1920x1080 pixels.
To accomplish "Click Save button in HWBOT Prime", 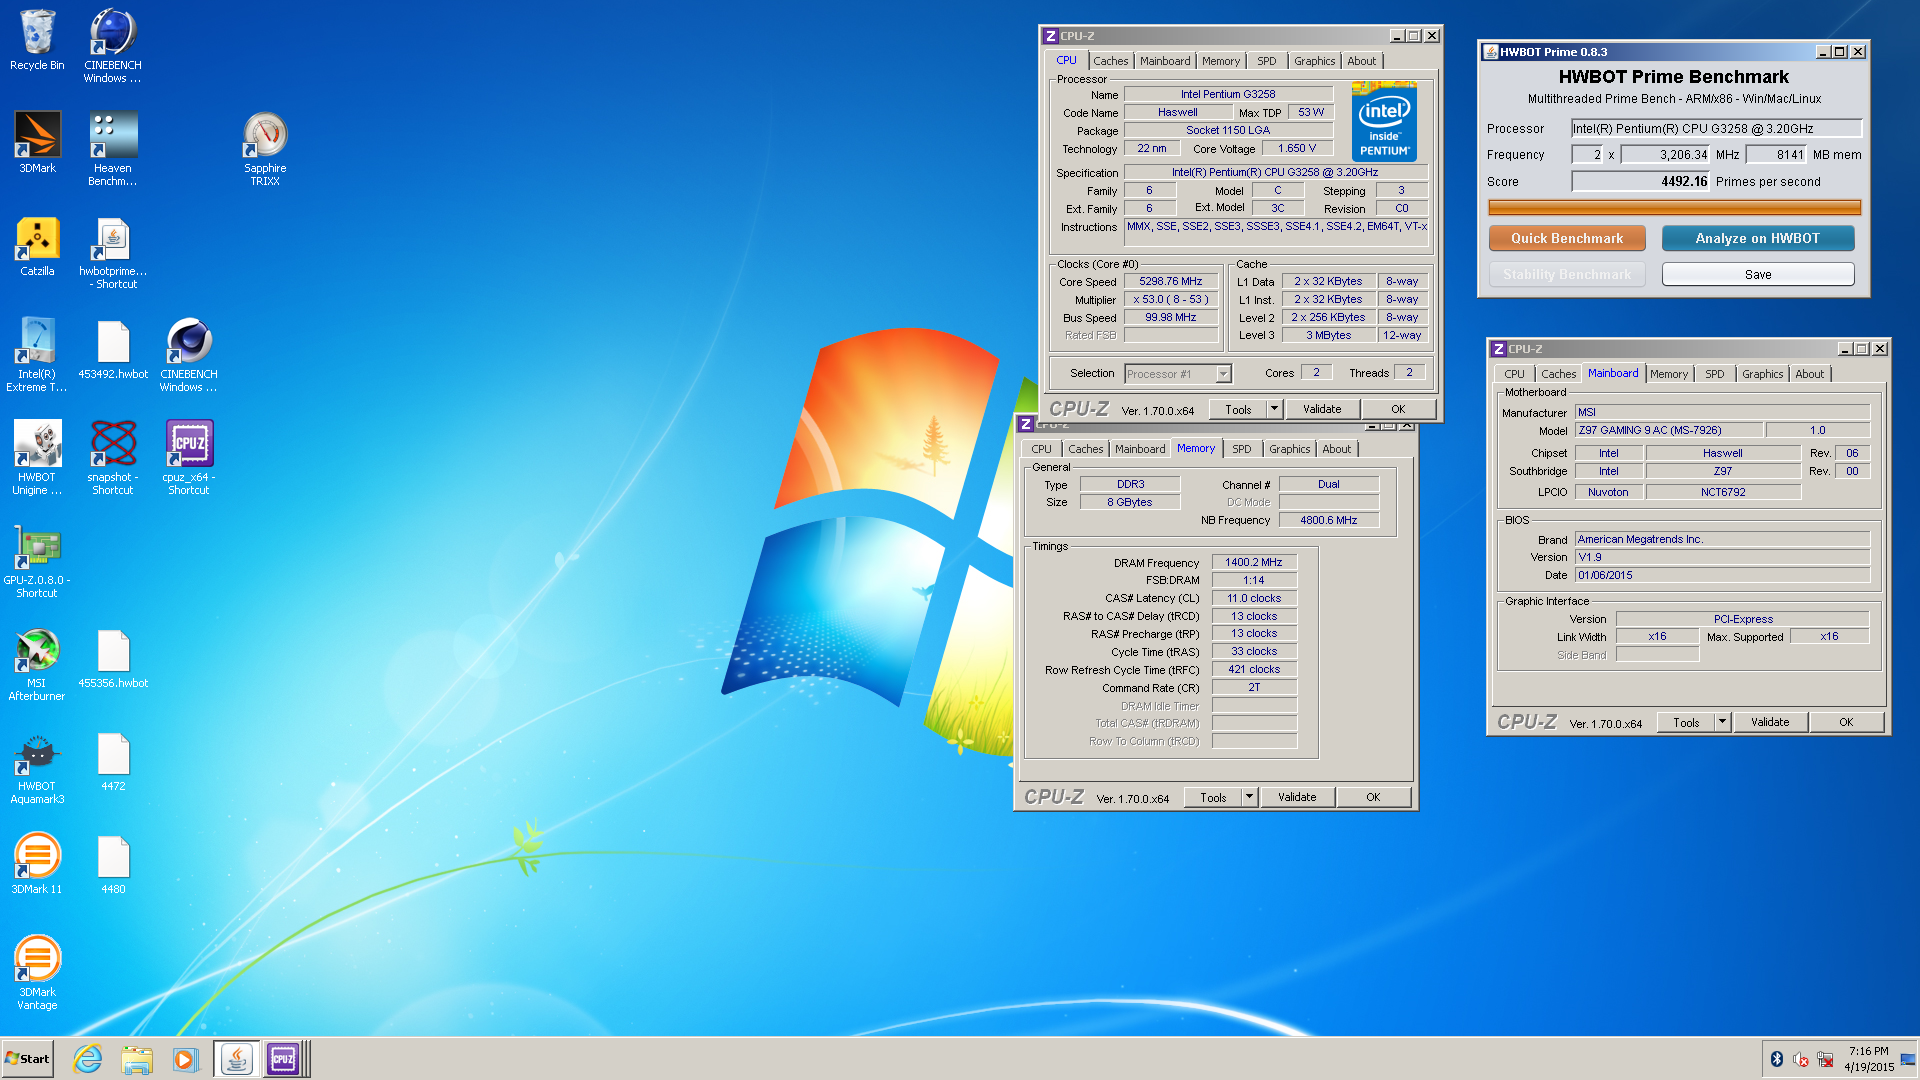I will 1757,274.
